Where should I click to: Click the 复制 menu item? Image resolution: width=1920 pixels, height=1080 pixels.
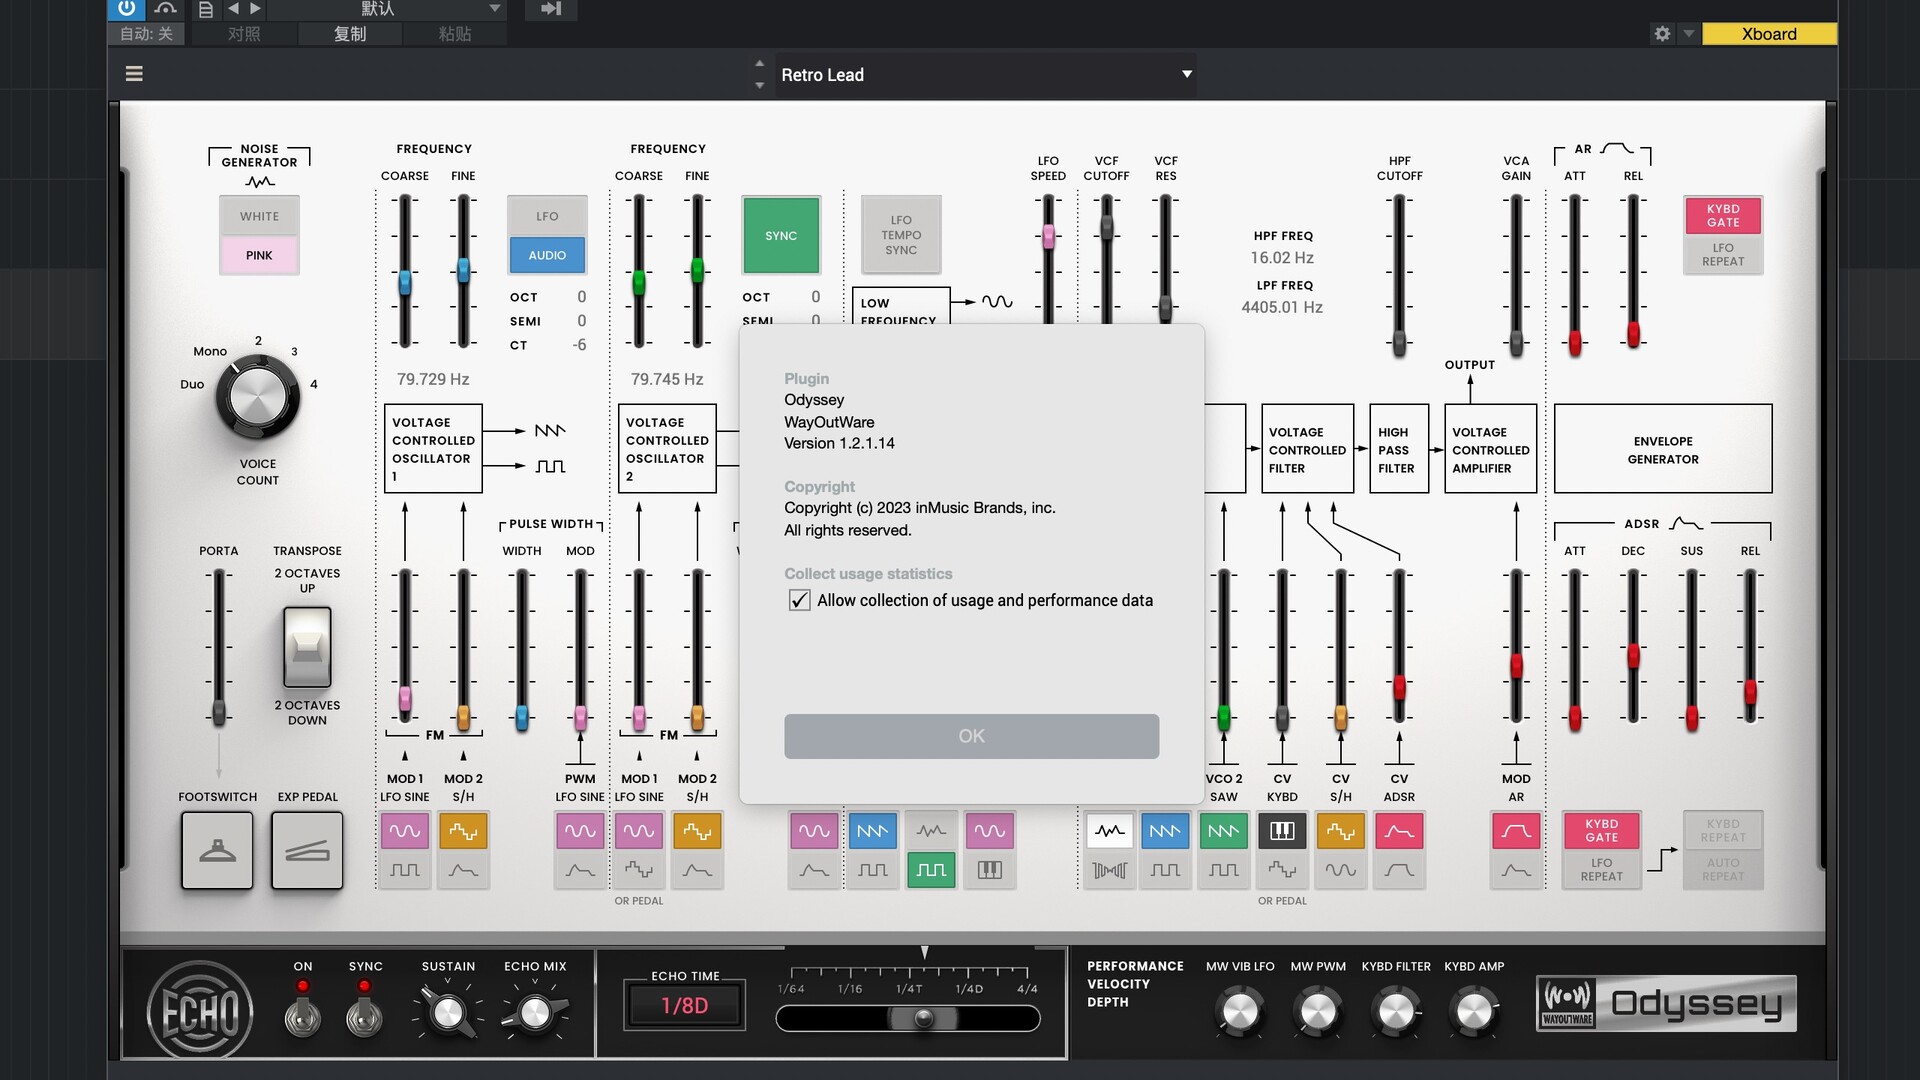(350, 34)
